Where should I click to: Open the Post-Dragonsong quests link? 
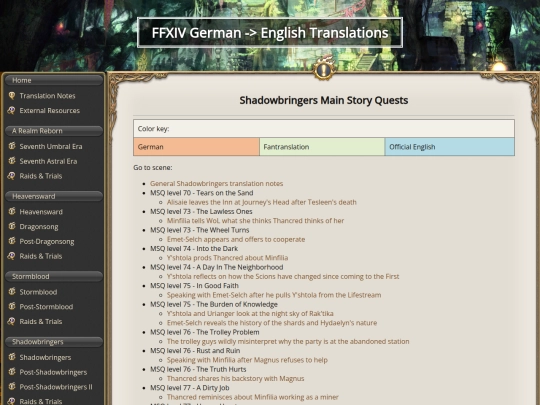click(47, 241)
